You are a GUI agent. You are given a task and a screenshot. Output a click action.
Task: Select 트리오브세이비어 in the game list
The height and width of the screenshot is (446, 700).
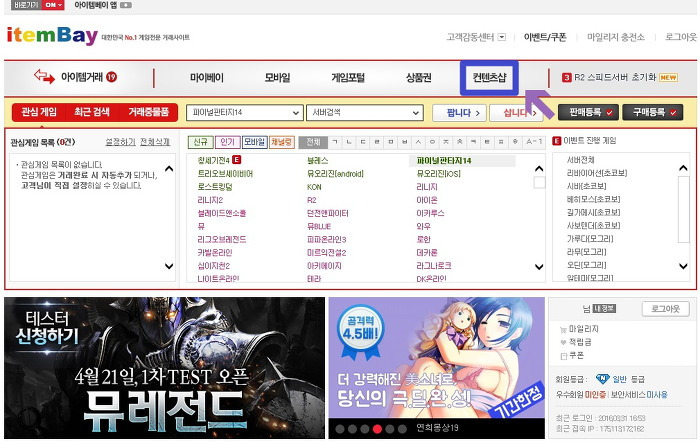(x=225, y=174)
